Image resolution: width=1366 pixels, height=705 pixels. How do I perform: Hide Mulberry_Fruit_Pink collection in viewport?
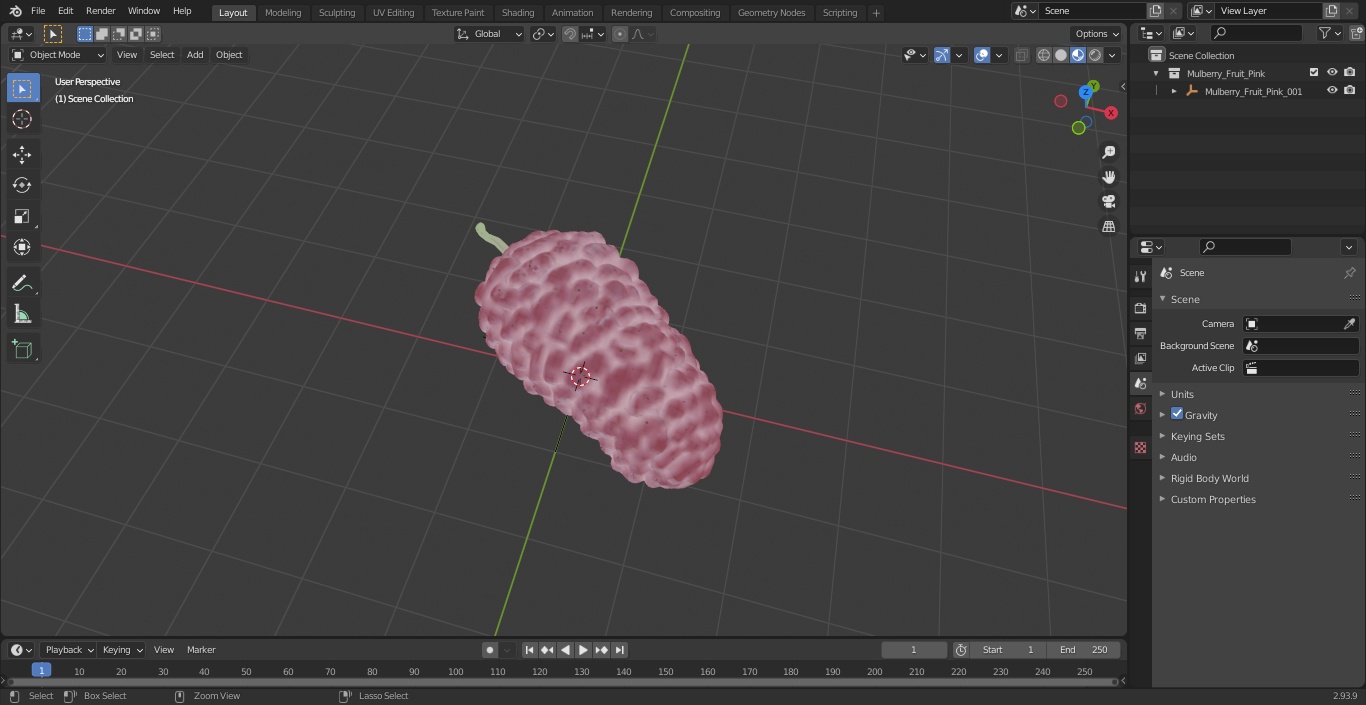1332,73
